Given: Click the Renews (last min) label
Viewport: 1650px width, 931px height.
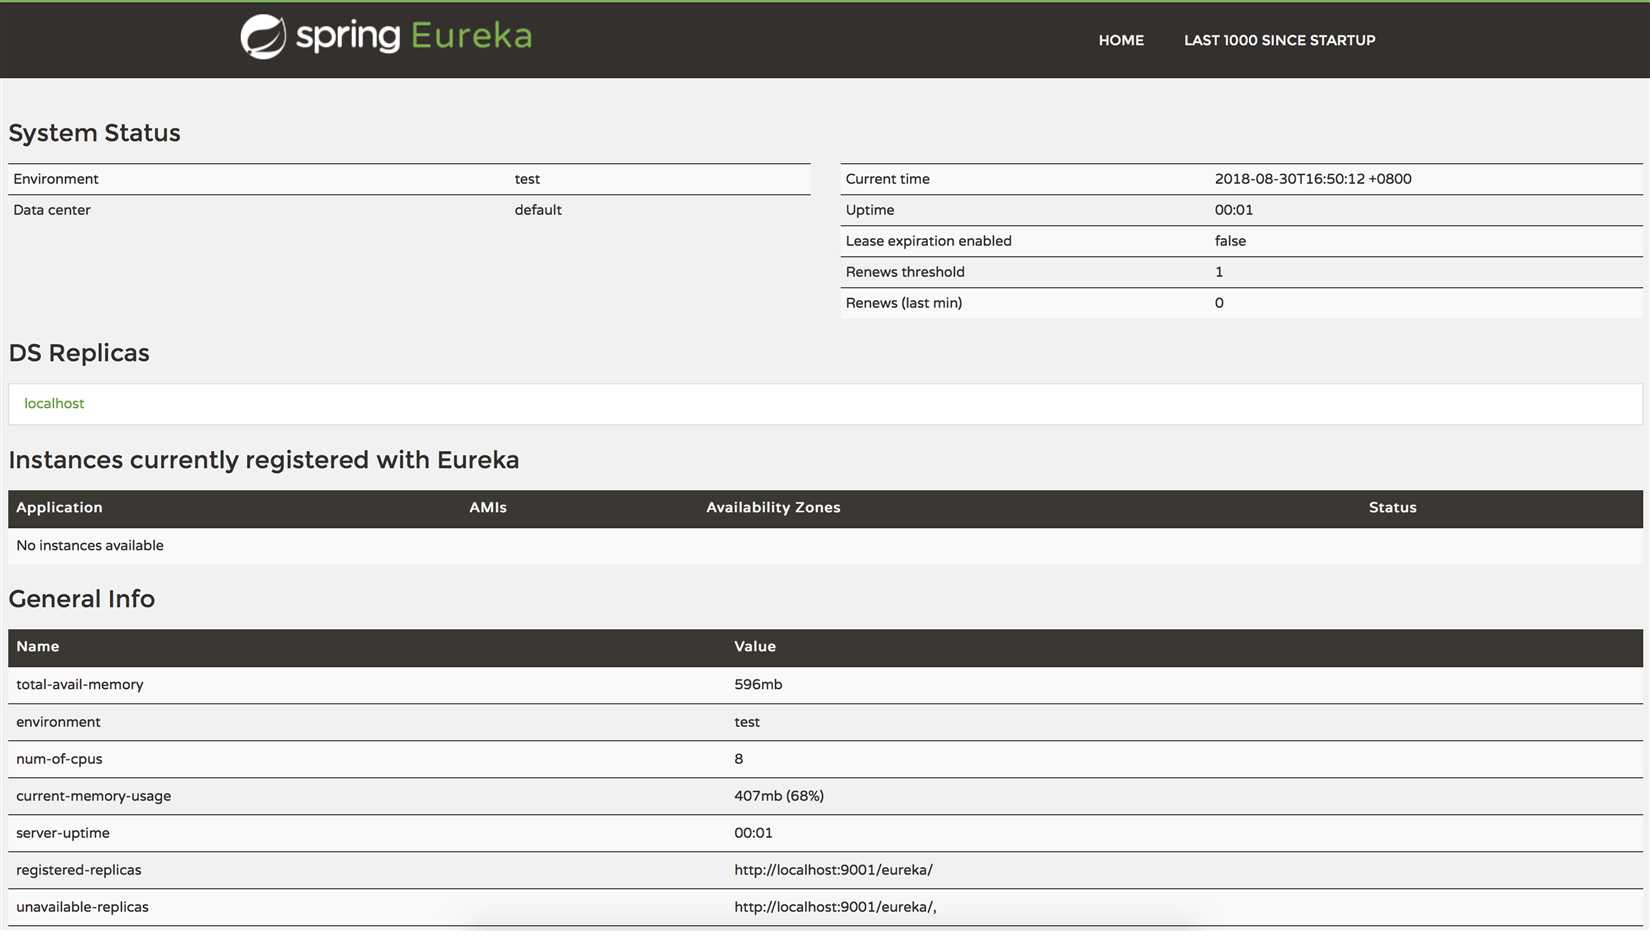Looking at the screenshot, I should tap(903, 303).
